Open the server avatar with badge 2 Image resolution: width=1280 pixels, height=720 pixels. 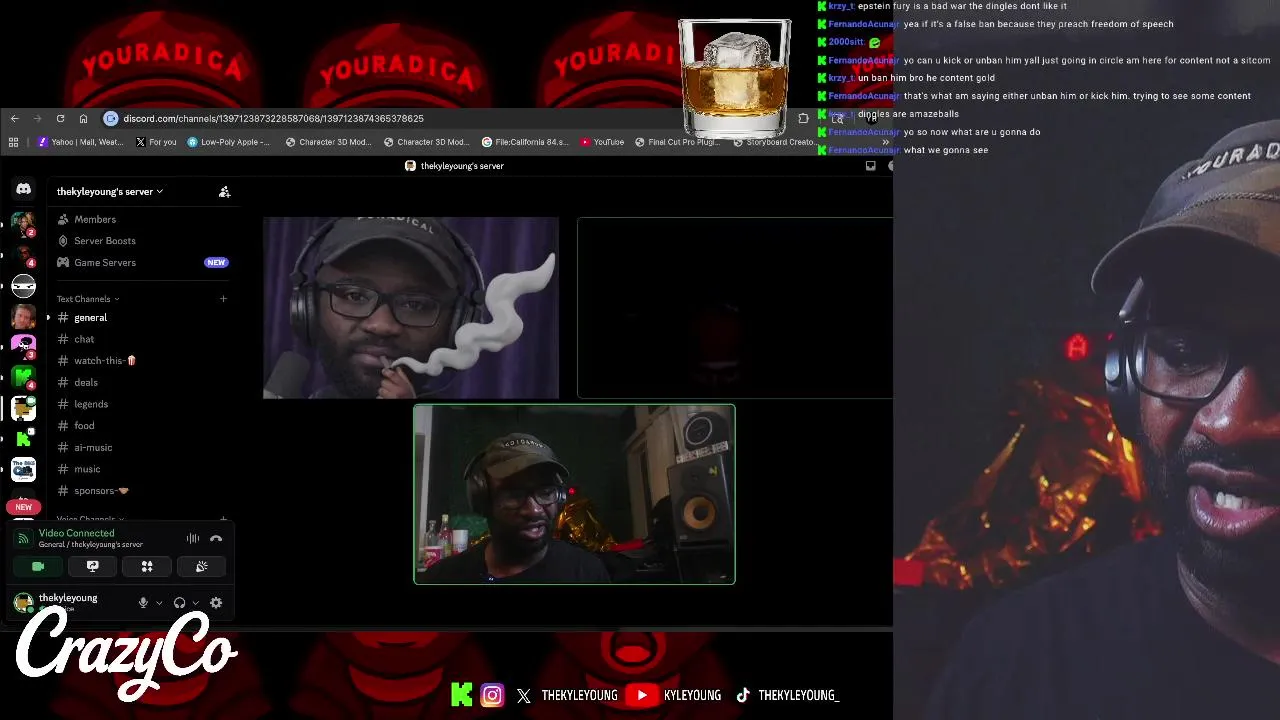tap(23, 224)
